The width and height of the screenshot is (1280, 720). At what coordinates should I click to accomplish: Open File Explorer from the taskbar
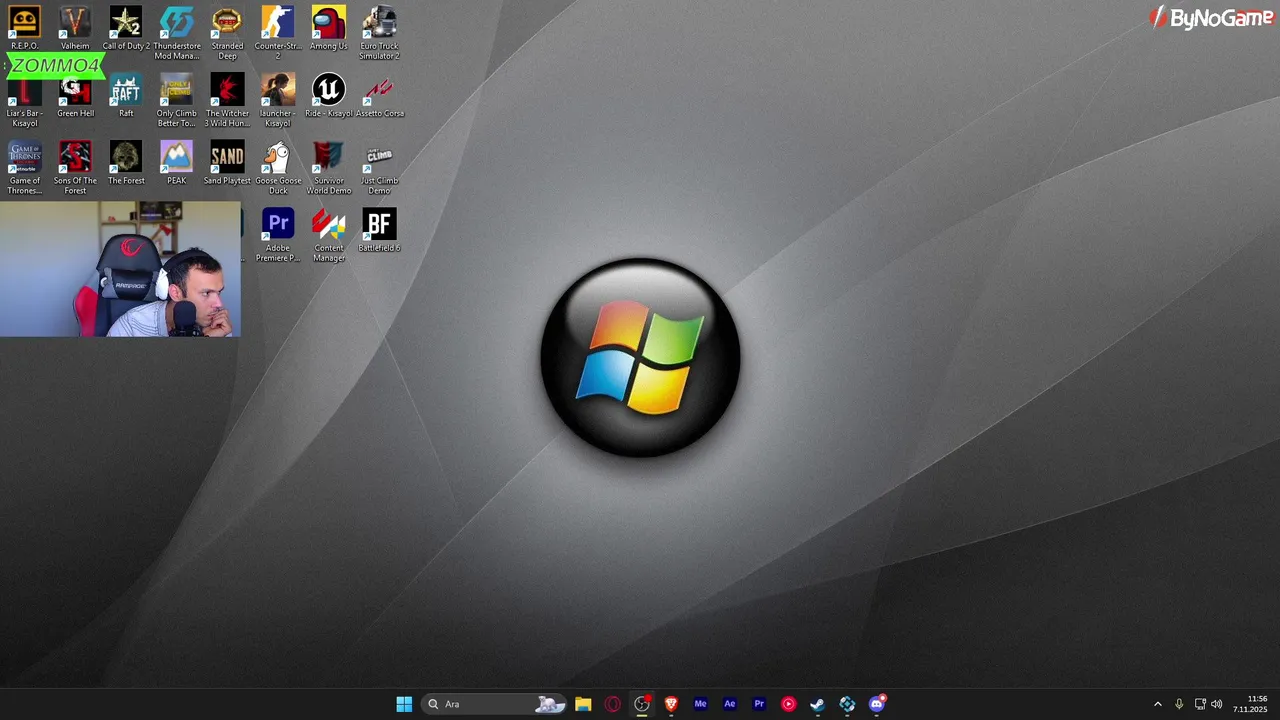point(583,704)
